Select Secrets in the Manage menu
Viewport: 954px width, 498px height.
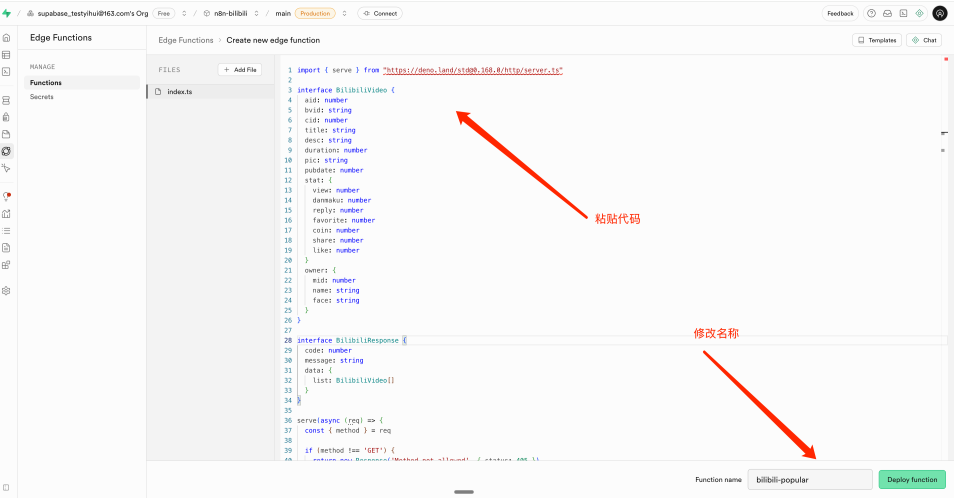pyautogui.click(x=42, y=97)
